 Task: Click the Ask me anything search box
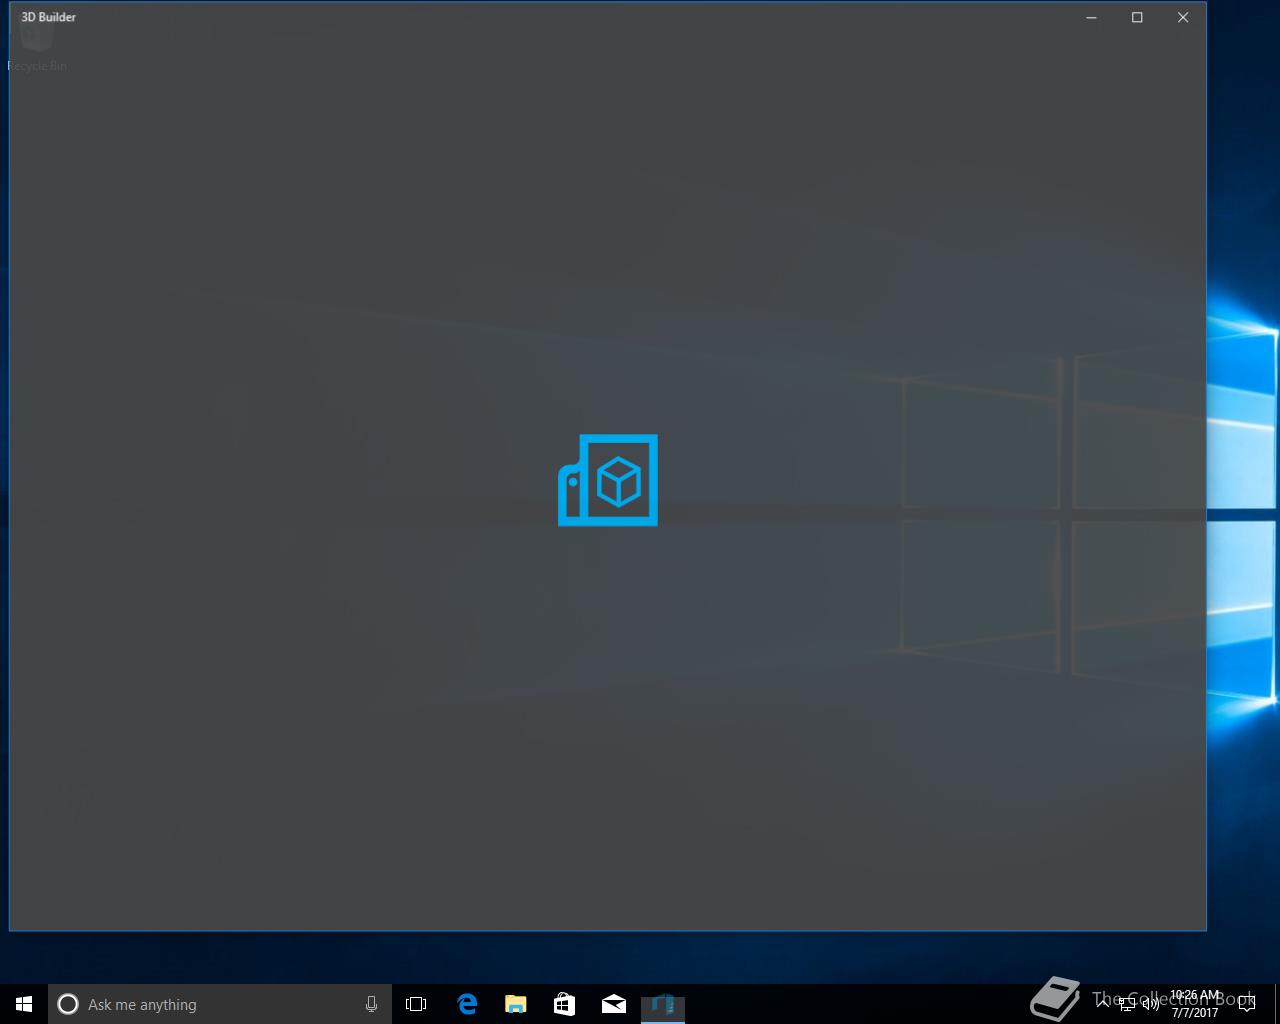click(218, 1004)
